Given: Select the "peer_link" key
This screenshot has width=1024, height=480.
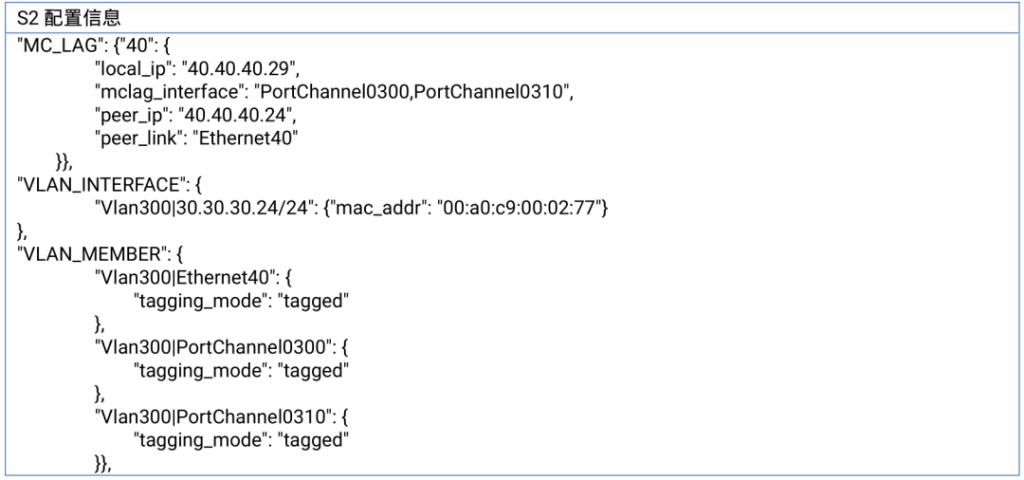Looking at the screenshot, I should click(139, 139).
